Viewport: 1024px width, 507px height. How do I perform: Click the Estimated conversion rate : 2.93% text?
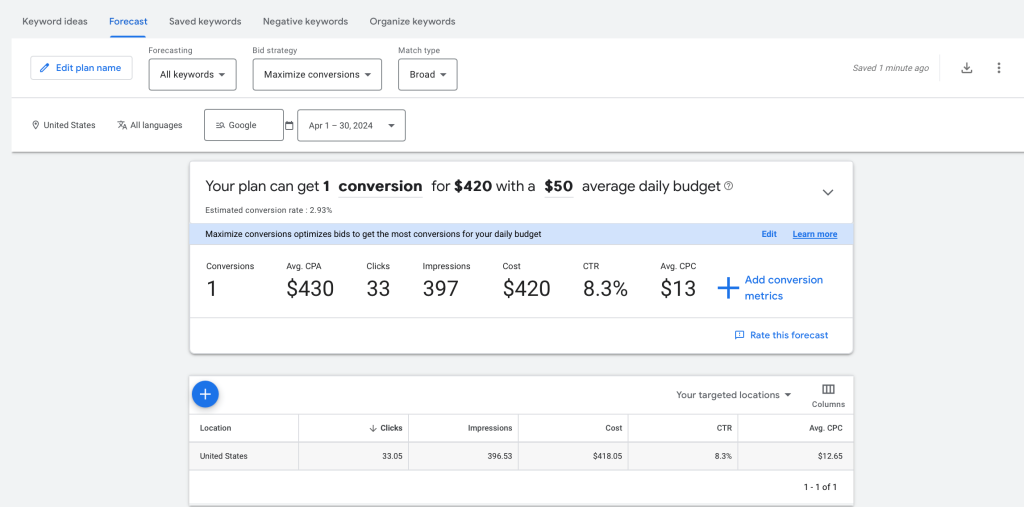(x=268, y=210)
